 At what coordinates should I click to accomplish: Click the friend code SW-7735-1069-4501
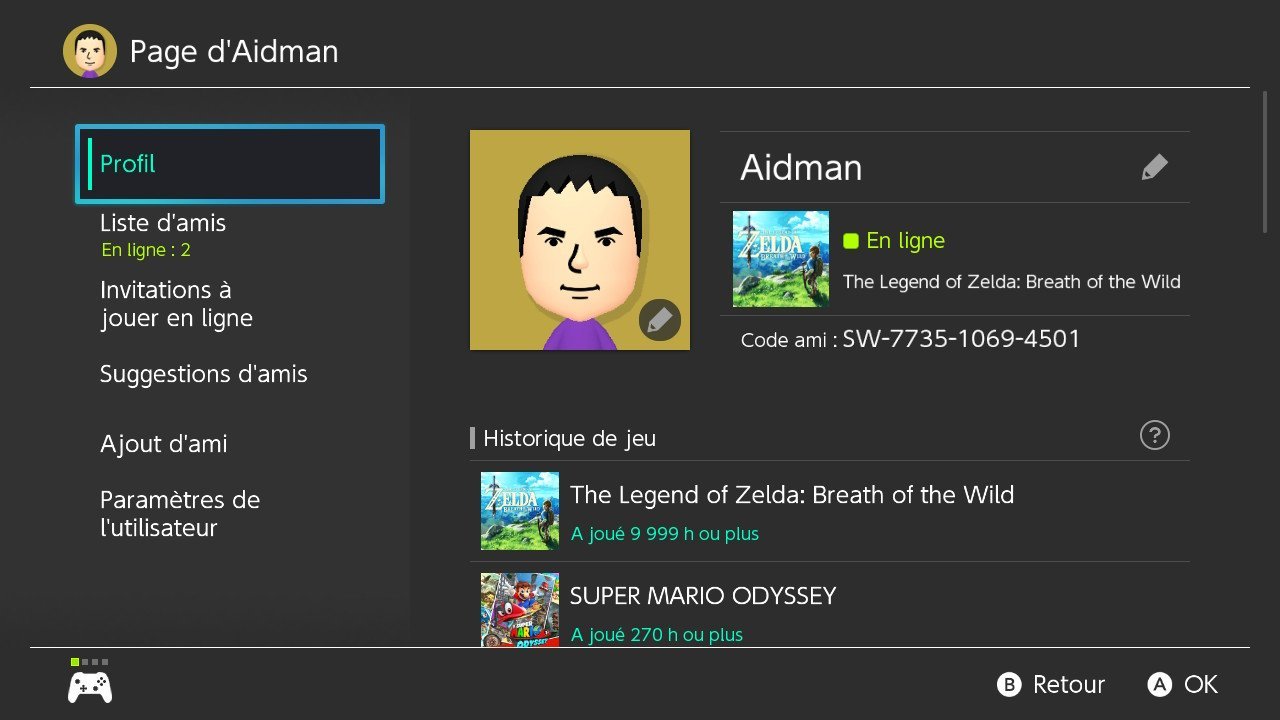pos(961,339)
